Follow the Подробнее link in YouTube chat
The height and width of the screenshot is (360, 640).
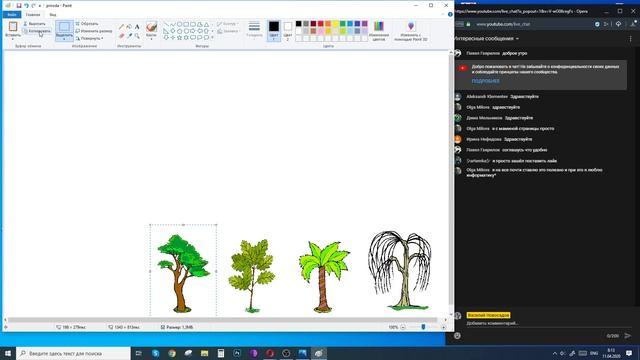[485, 81]
